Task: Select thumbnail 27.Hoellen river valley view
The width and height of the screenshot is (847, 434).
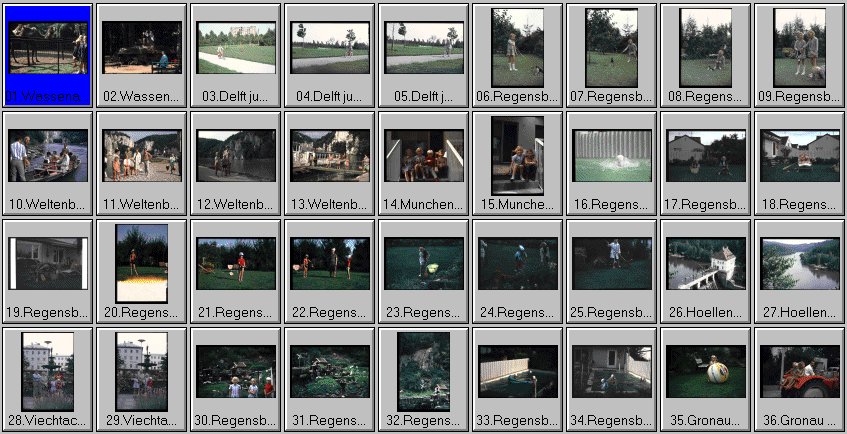Action: 799,264
